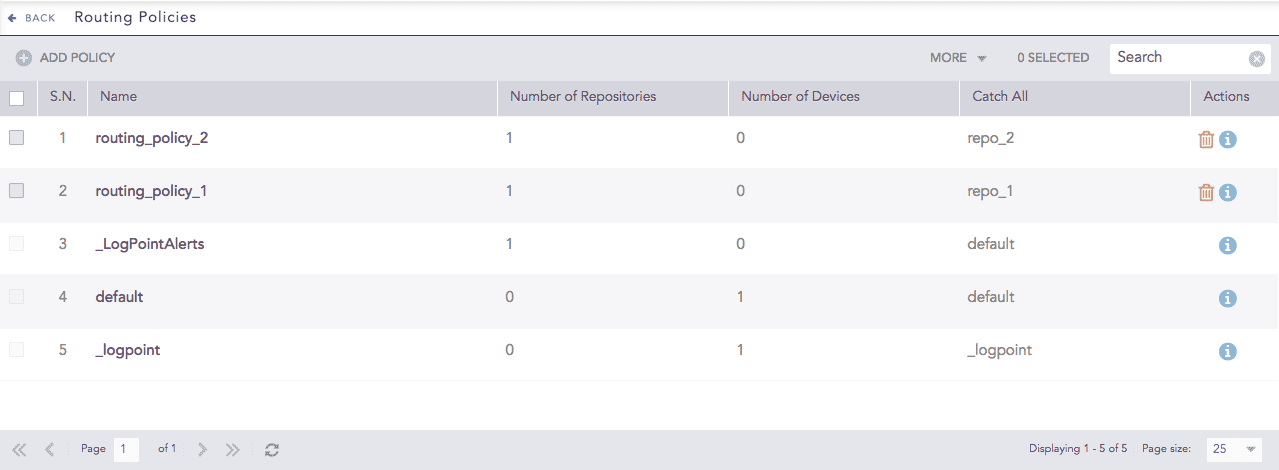Open info icon for _logpoint policy

click(1228, 351)
